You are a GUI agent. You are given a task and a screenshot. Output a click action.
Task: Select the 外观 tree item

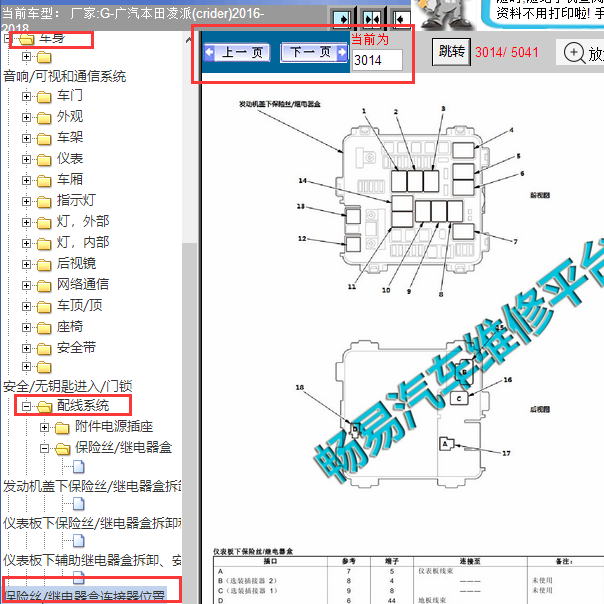point(70,116)
